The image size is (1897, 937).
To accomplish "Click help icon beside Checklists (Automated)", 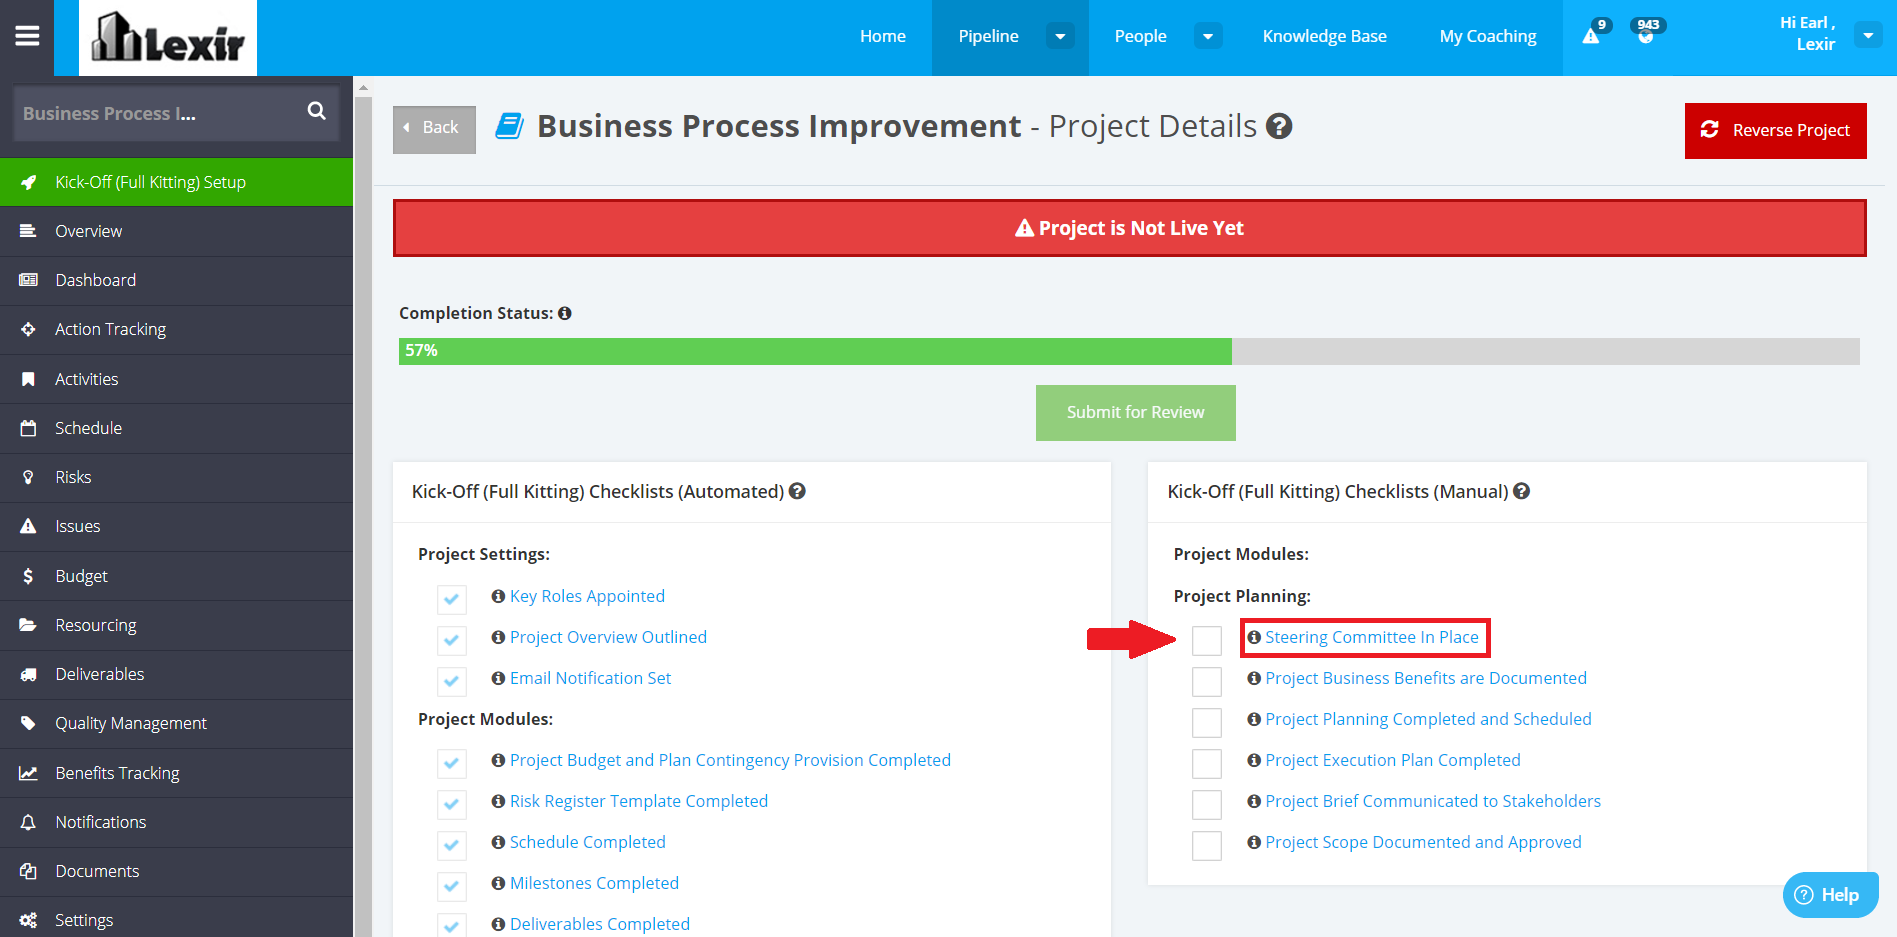I will [x=797, y=491].
